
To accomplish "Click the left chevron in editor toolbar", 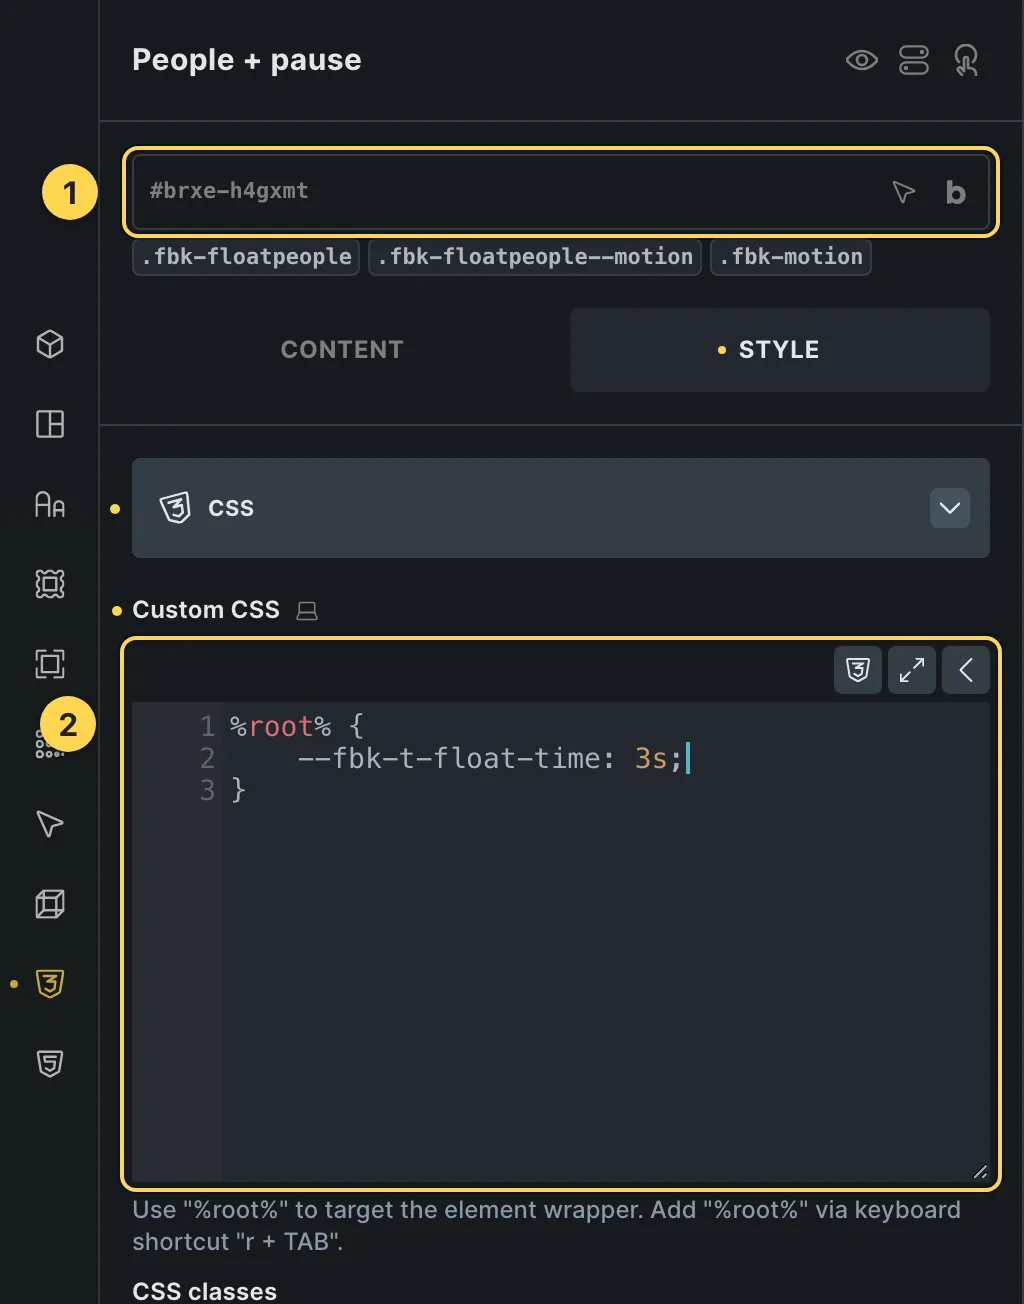I will click(966, 670).
